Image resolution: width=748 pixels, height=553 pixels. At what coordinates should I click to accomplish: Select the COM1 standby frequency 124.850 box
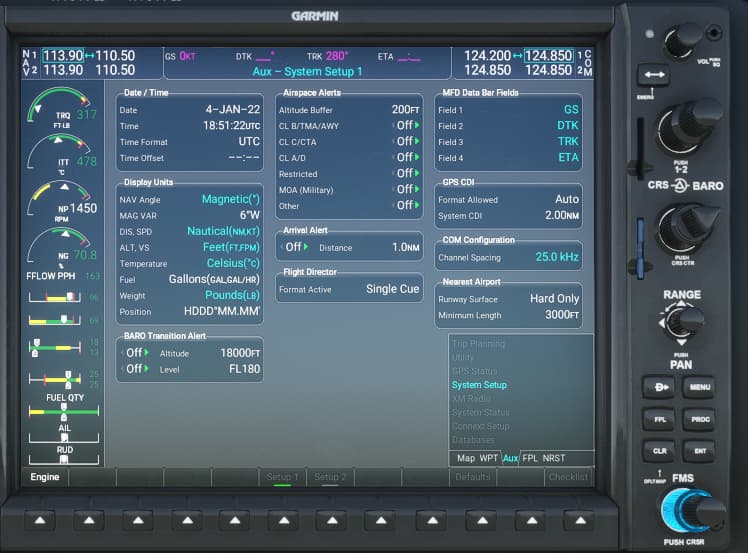pos(549,56)
